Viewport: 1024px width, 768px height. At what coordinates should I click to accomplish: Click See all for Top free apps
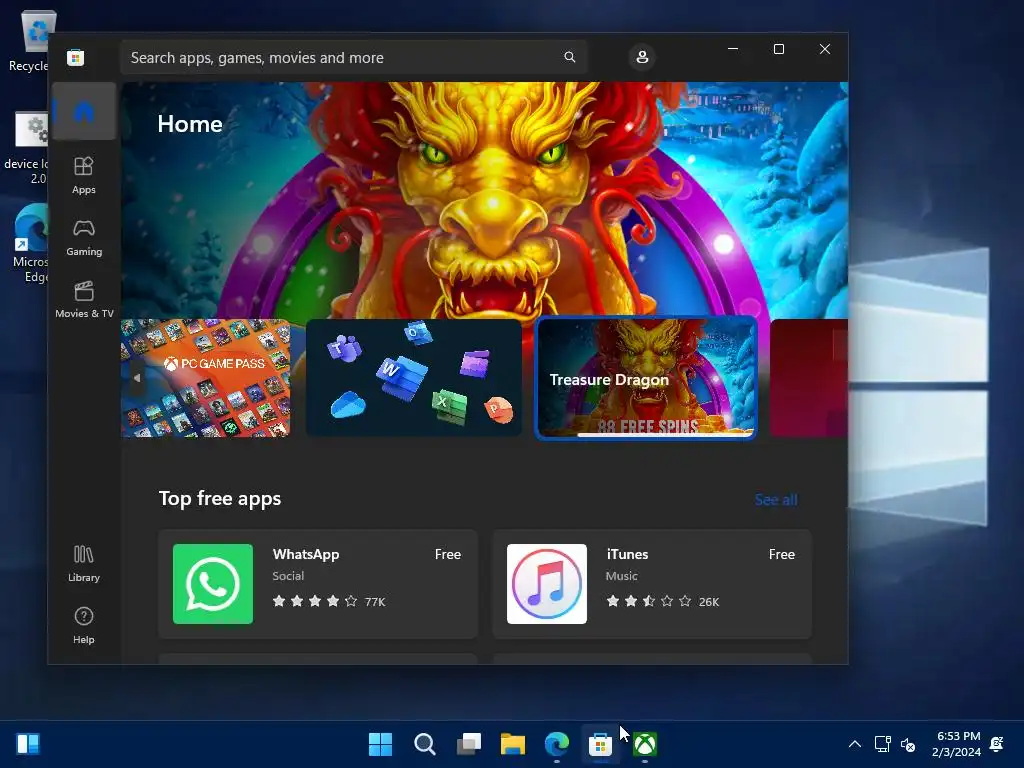(776, 500)
